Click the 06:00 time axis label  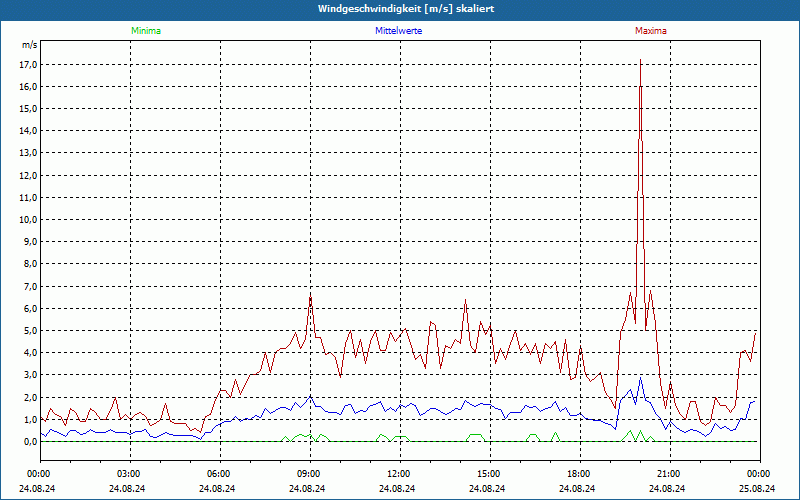point(218,474)
